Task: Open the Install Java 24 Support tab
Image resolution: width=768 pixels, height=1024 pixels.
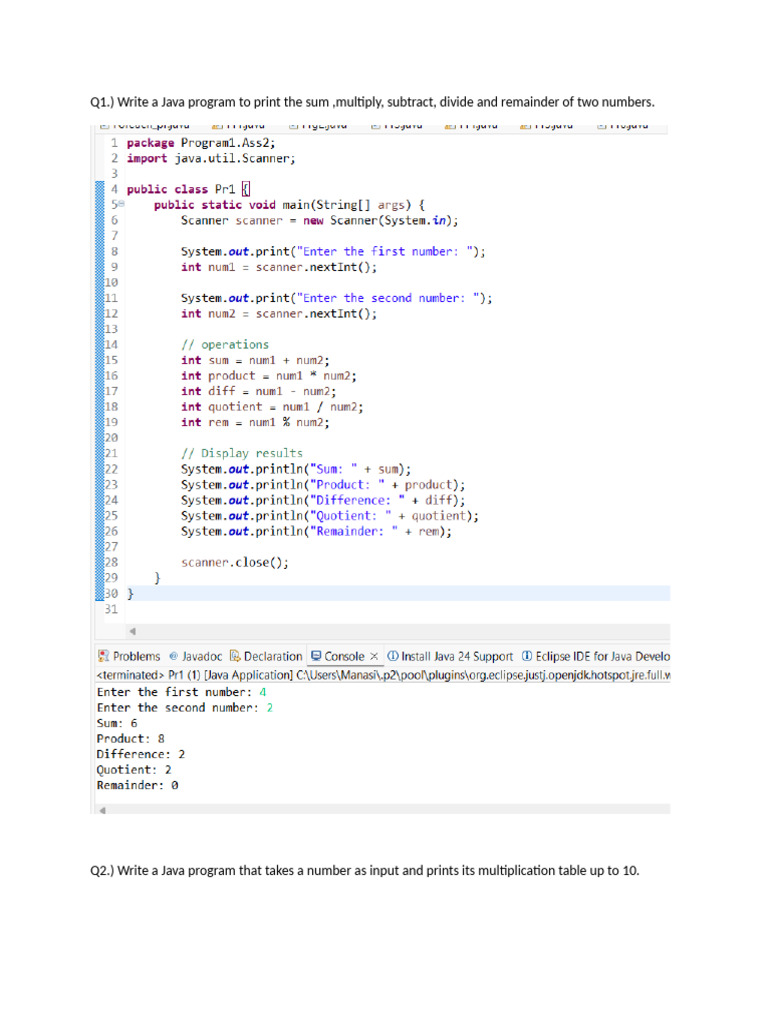Action: 450,656
